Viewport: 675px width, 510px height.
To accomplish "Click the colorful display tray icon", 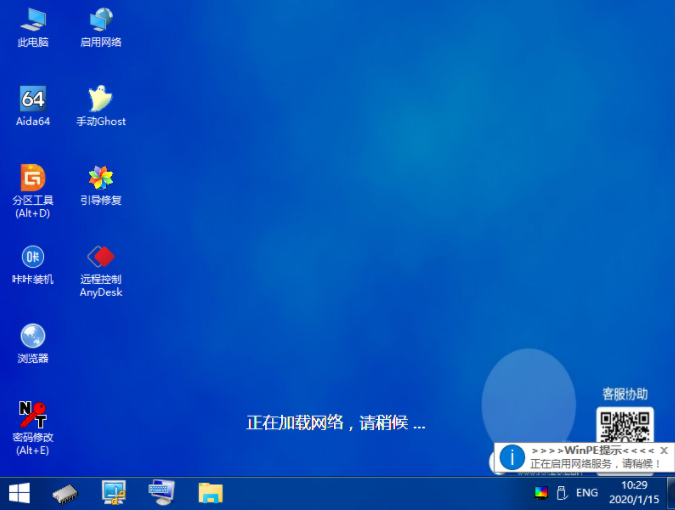I will coord(541,493).
